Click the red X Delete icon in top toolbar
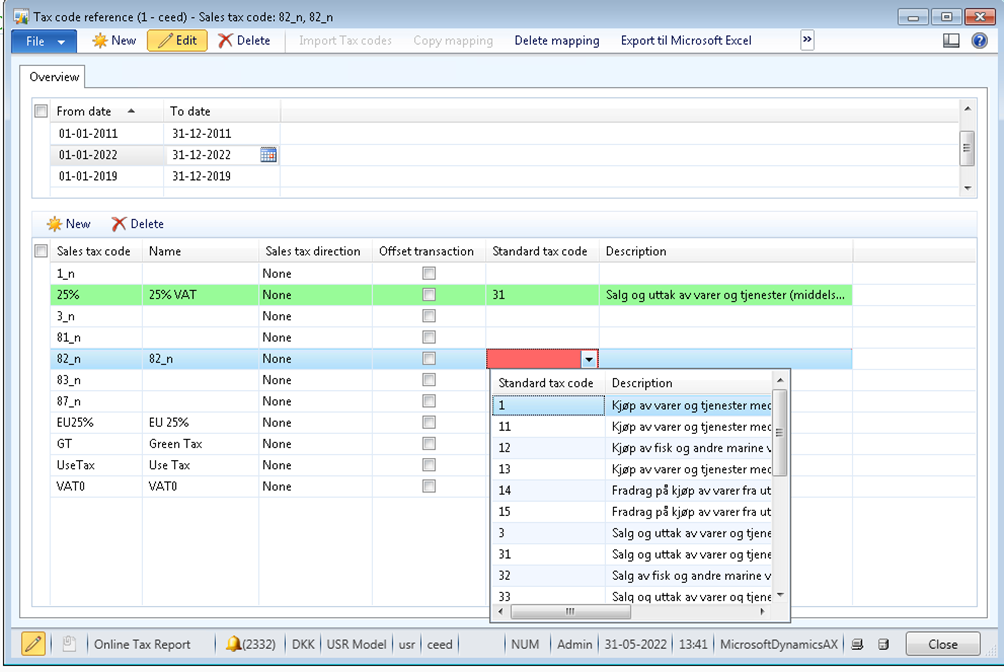This screenshot has width=1004, height=672. [225, 40]
